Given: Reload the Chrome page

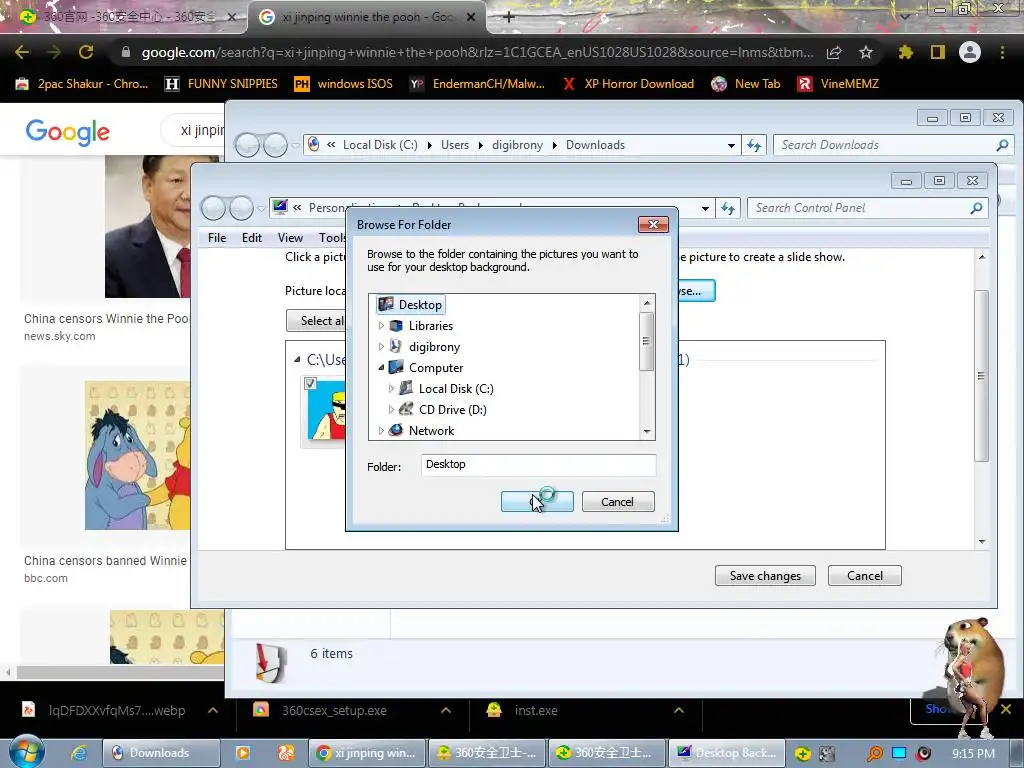Looking at the screenshot, I should [86, 52].
